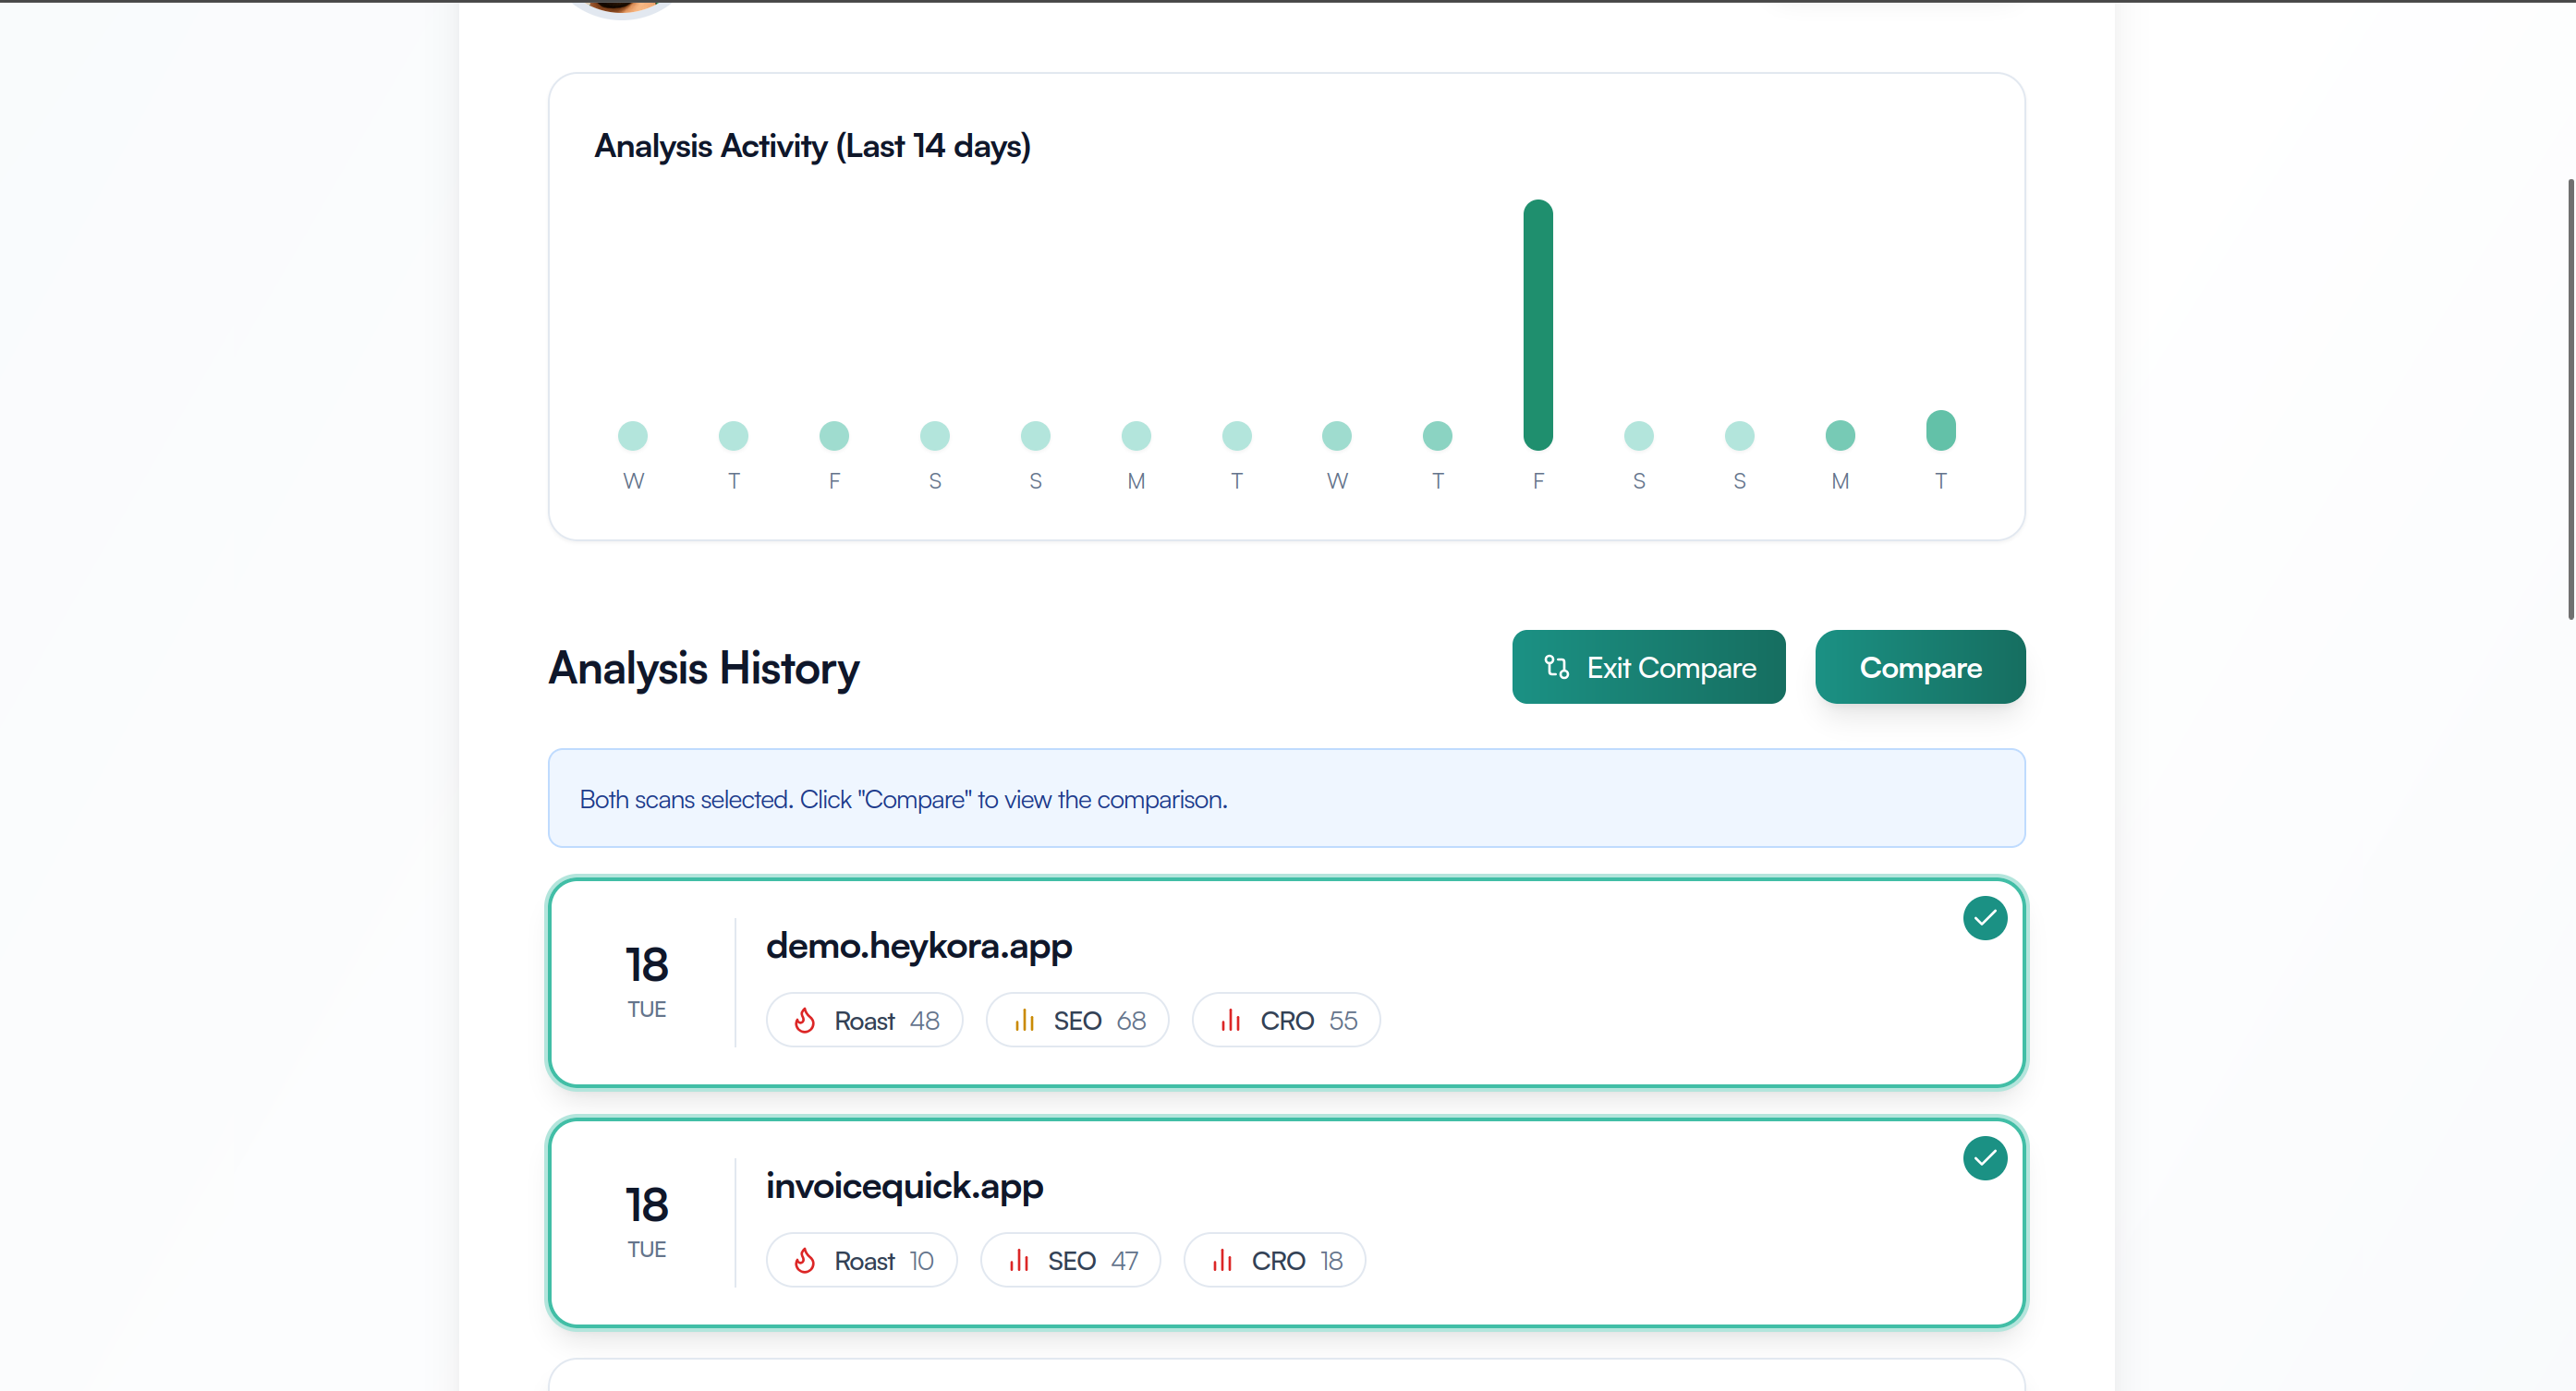Click the last Tuesday activity bar

[1940, 430]
